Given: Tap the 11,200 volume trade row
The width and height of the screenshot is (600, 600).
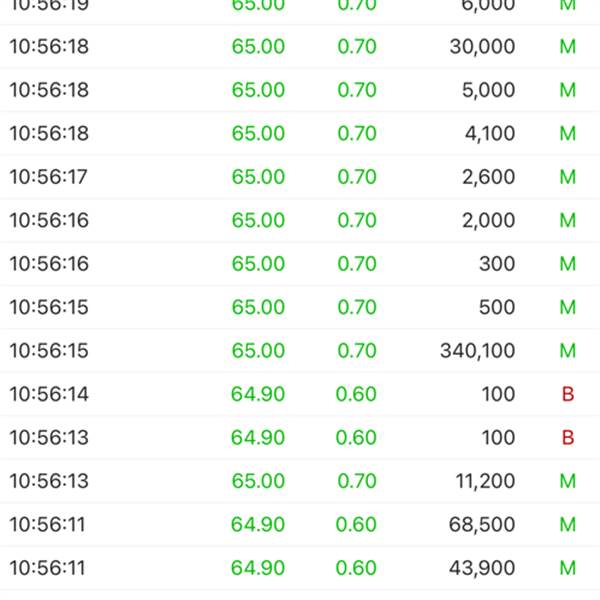Looking at the screenshot, I should coord(300,481).
